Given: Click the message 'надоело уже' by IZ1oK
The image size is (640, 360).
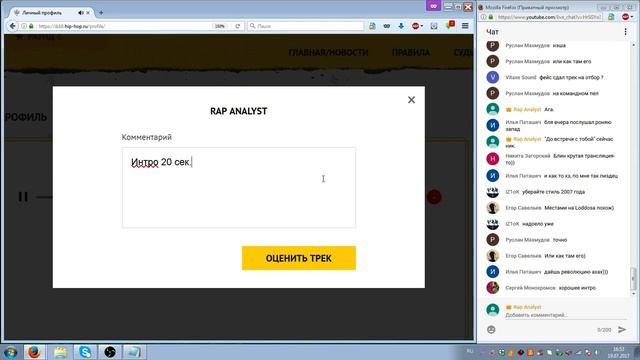Looking at the screenshot, I should (x=538, y=224).
